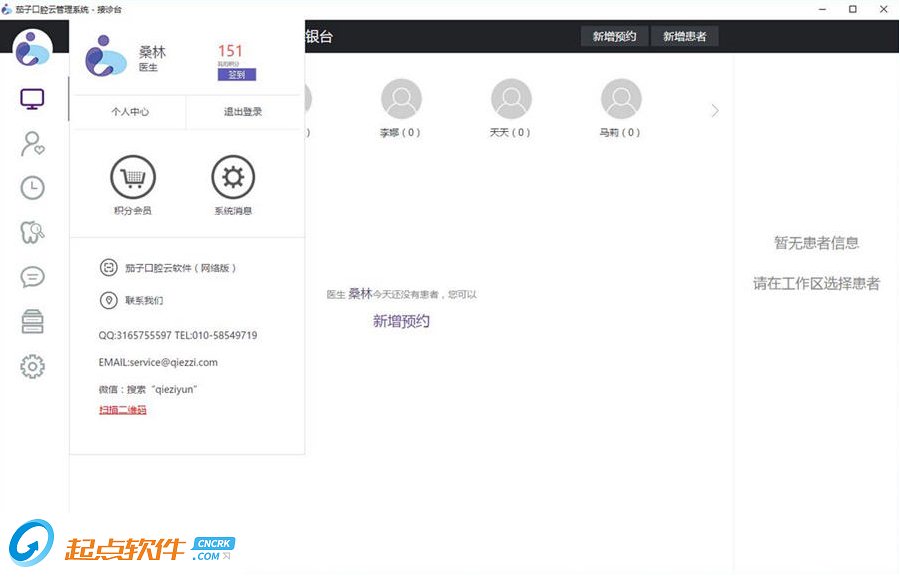Click the 新增患者 header button

(685, 36)
